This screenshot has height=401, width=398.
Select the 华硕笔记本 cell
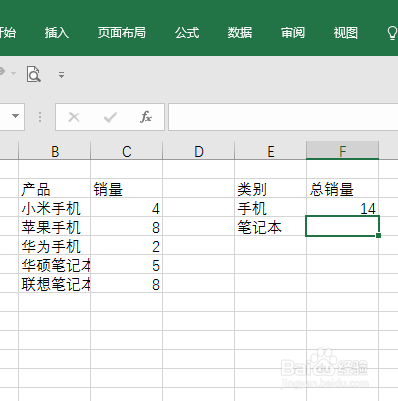pos(55,265)
